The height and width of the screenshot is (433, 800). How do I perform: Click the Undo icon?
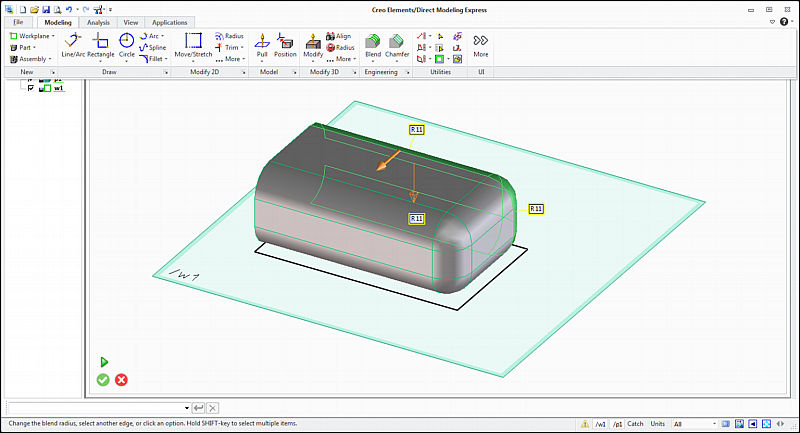tap(69, 10)
